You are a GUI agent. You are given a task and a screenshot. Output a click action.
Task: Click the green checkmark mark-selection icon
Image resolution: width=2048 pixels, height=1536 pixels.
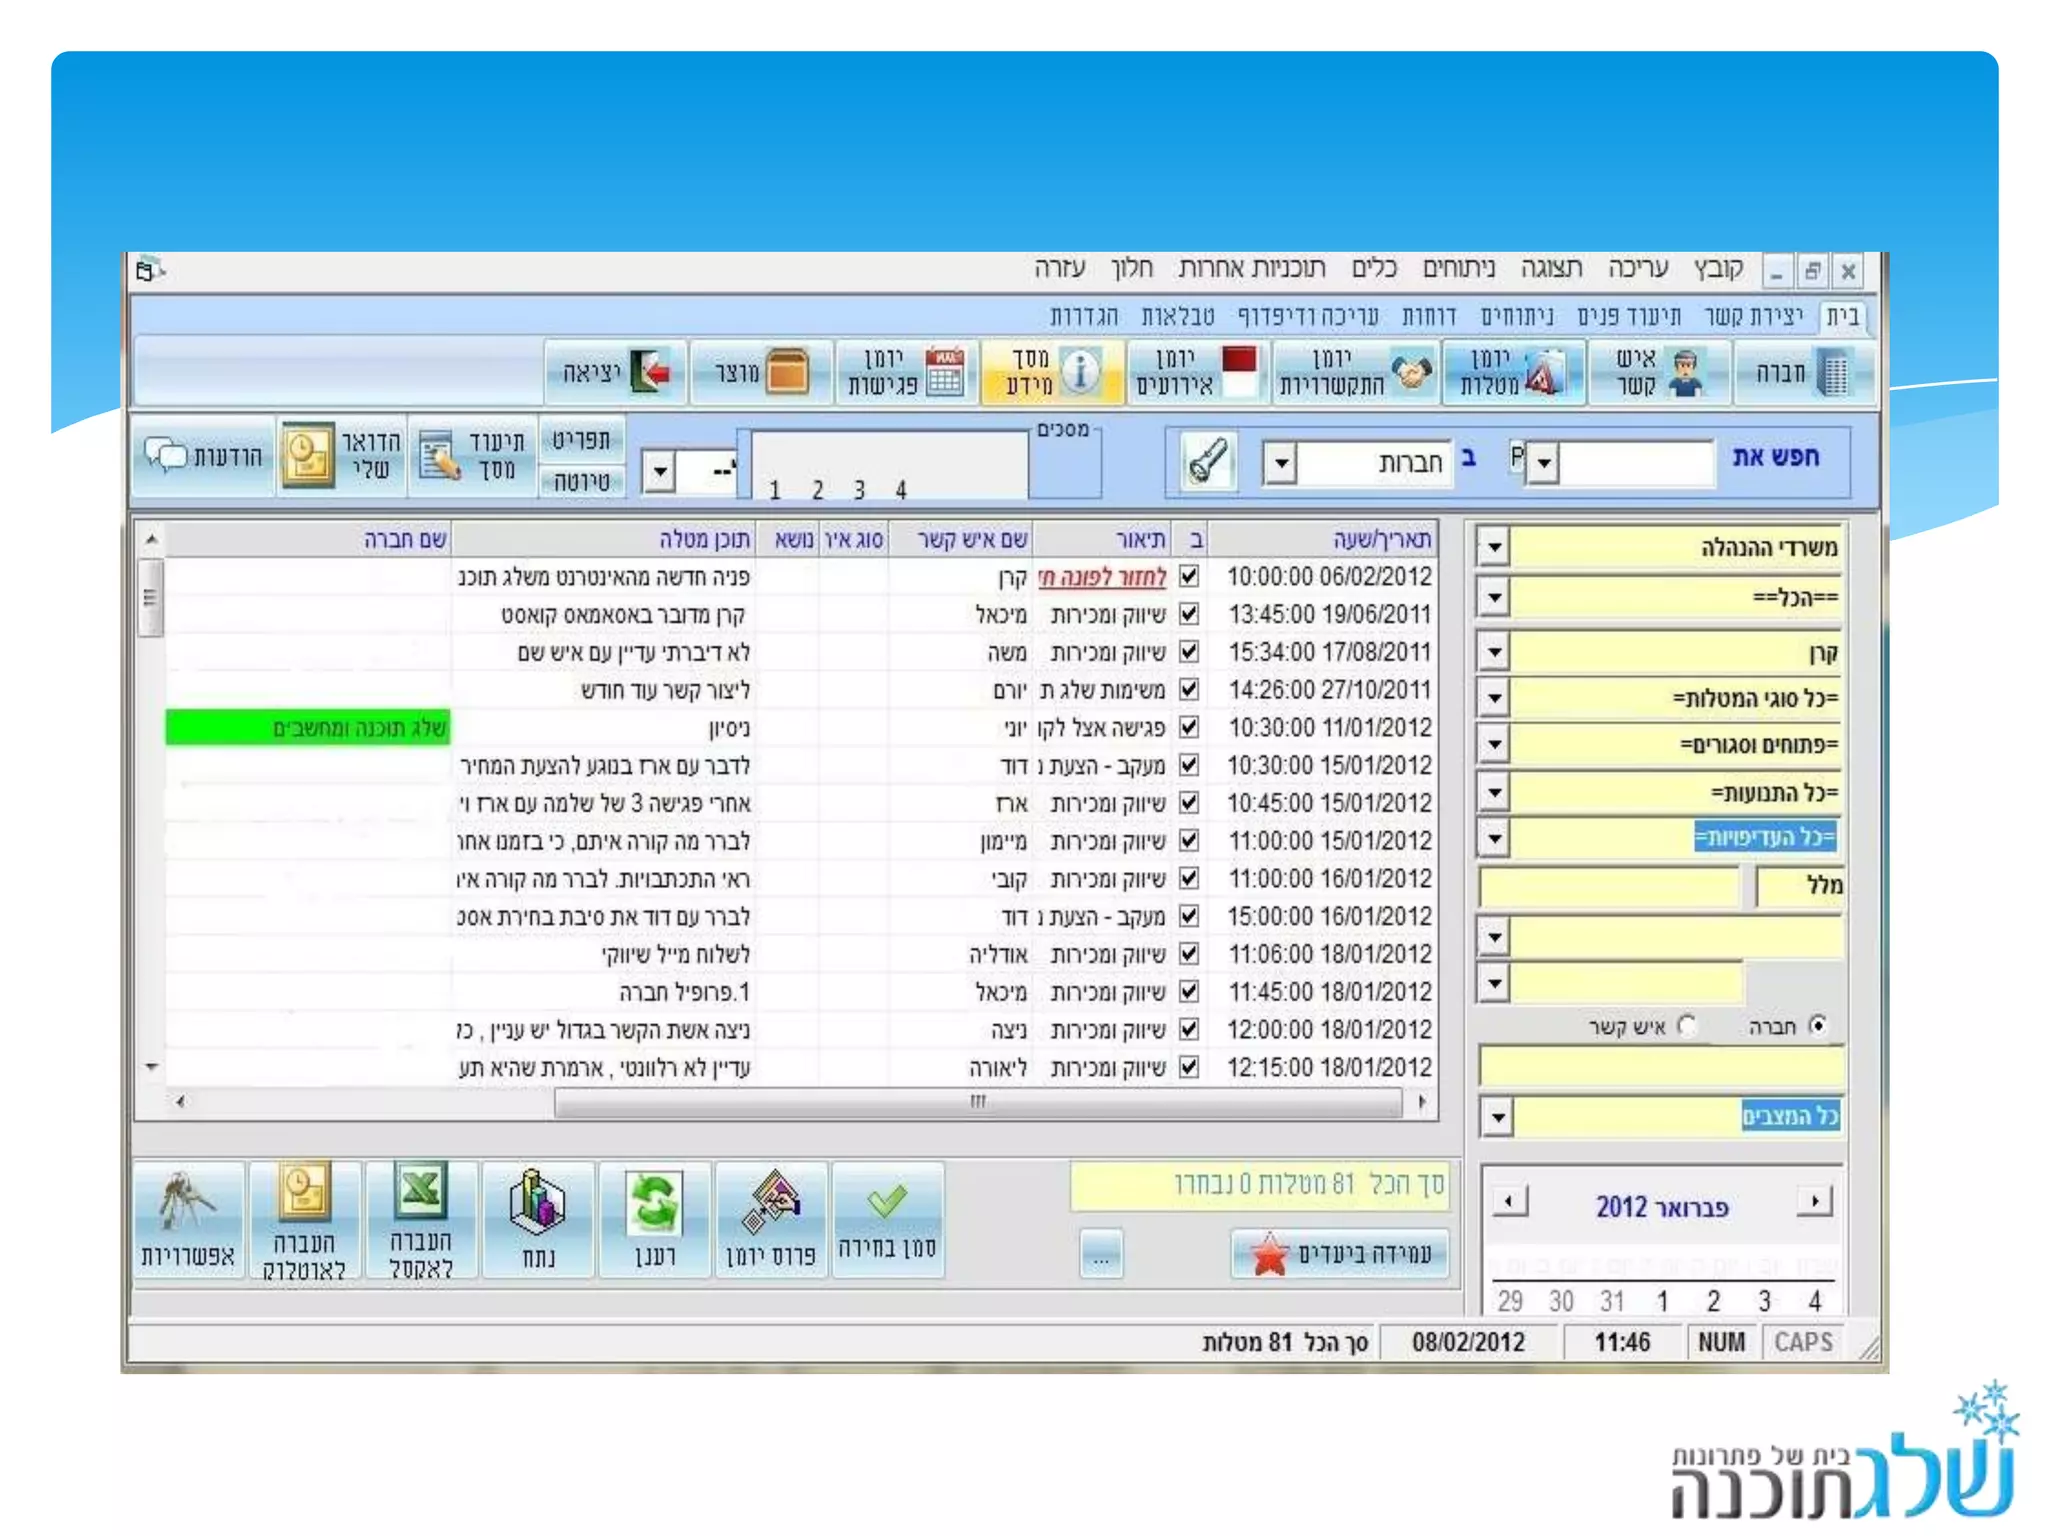click(887, 1201)
